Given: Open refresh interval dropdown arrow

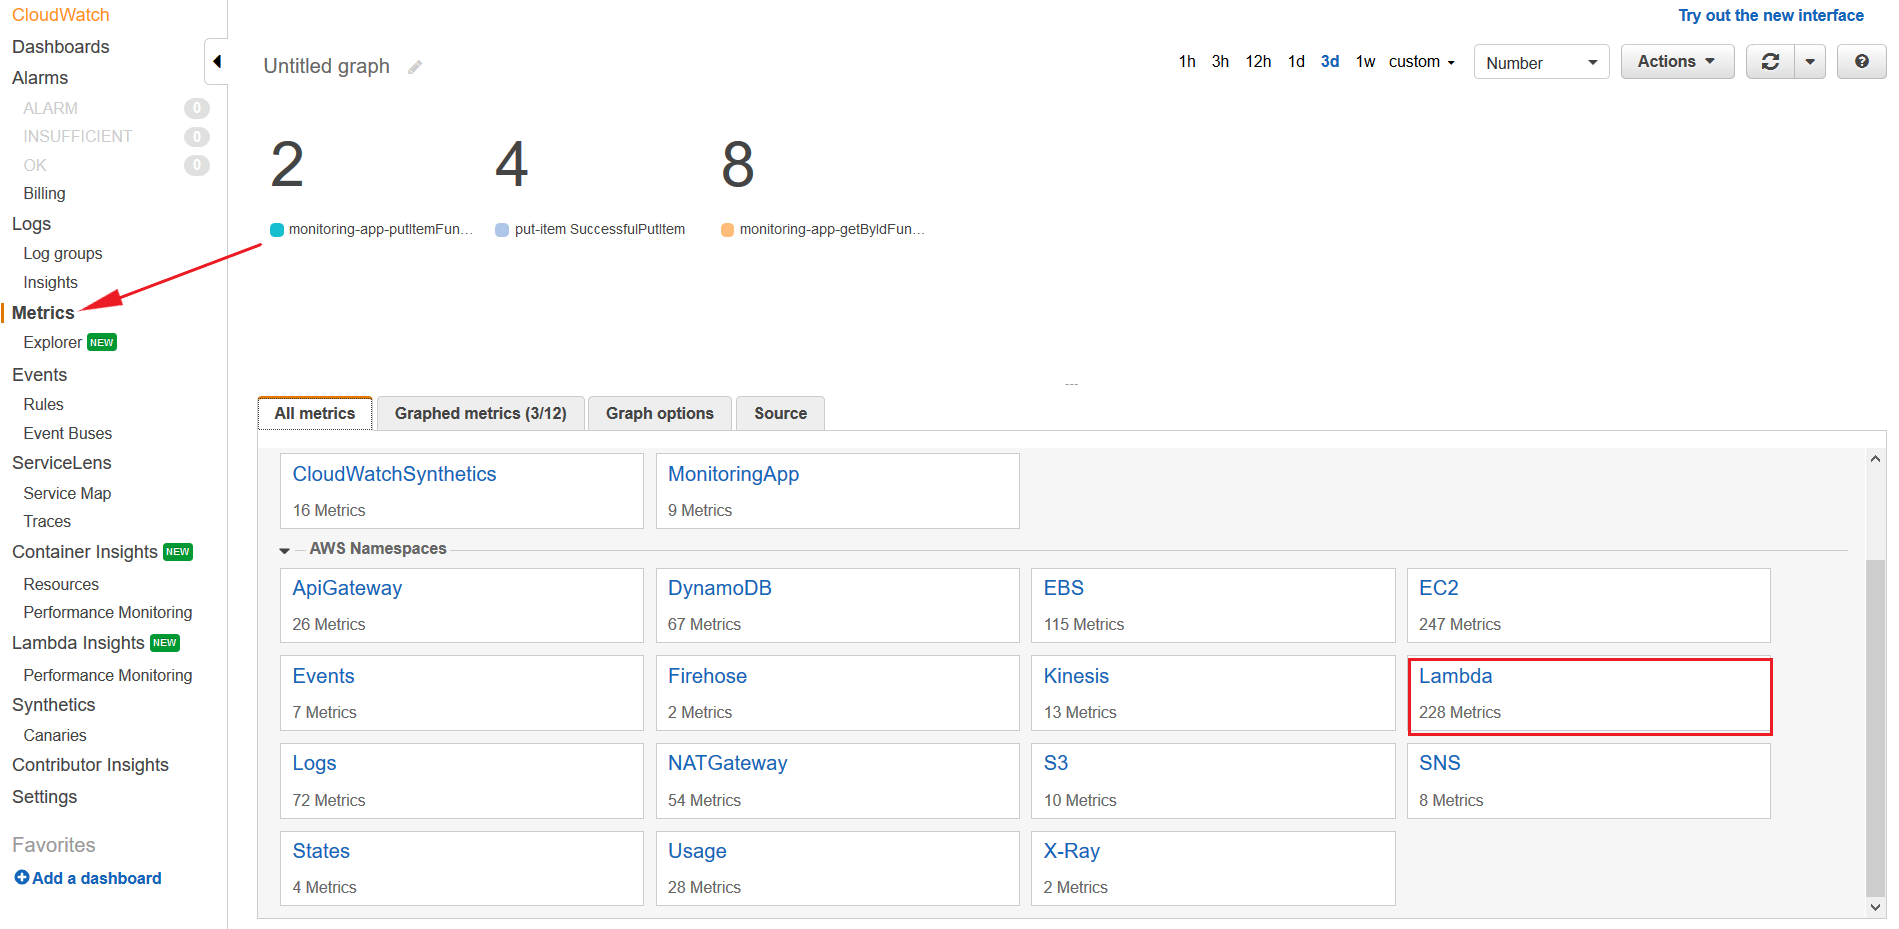Looking at the screenshot, I should coord(1810,62).
